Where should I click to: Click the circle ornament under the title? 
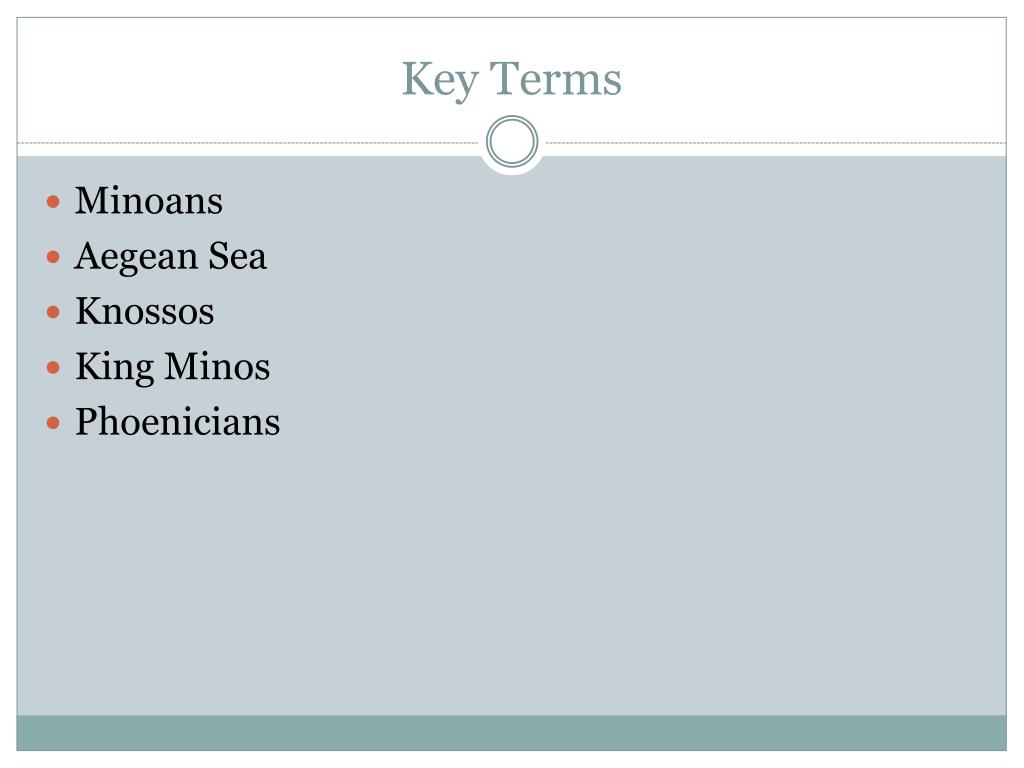click(512, 142)
